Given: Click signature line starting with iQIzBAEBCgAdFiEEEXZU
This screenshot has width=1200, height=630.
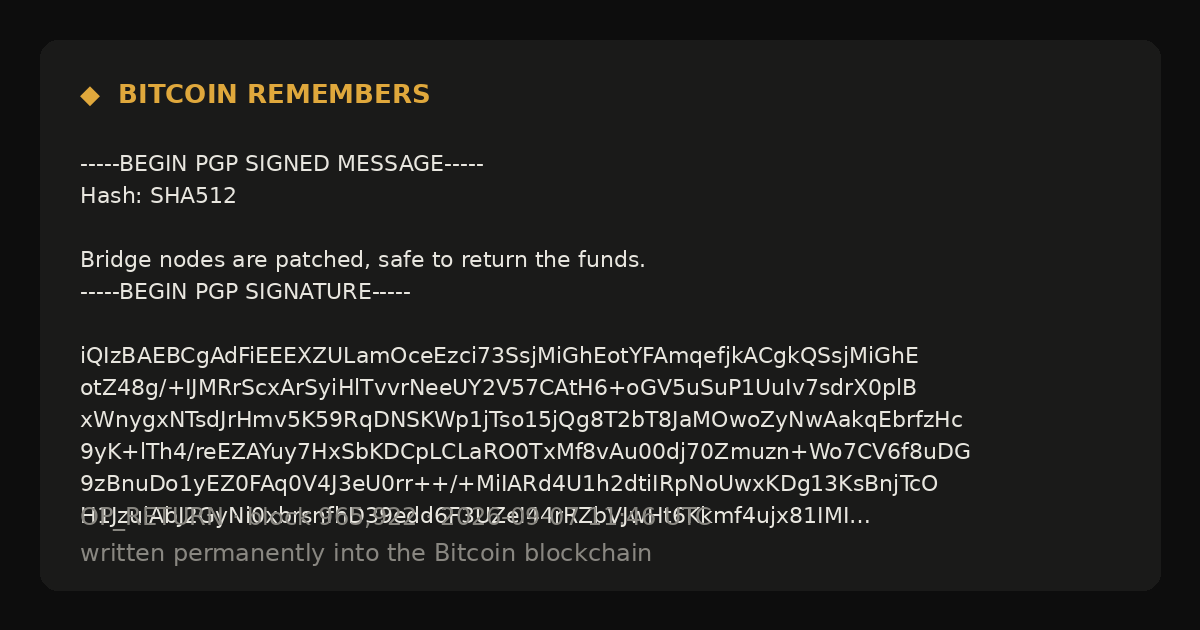Looking at the screenshot, I should point(499,356).
